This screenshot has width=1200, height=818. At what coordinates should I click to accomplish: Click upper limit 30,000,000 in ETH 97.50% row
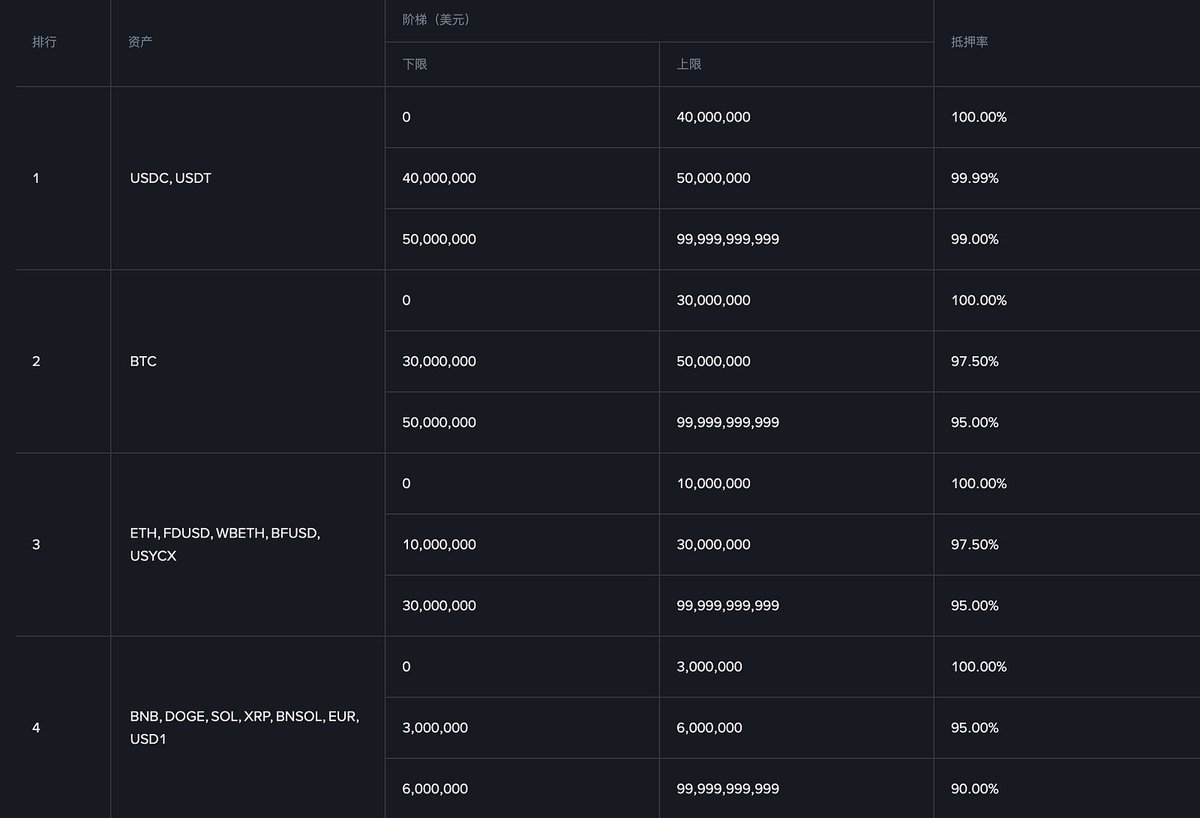[713, 544]
